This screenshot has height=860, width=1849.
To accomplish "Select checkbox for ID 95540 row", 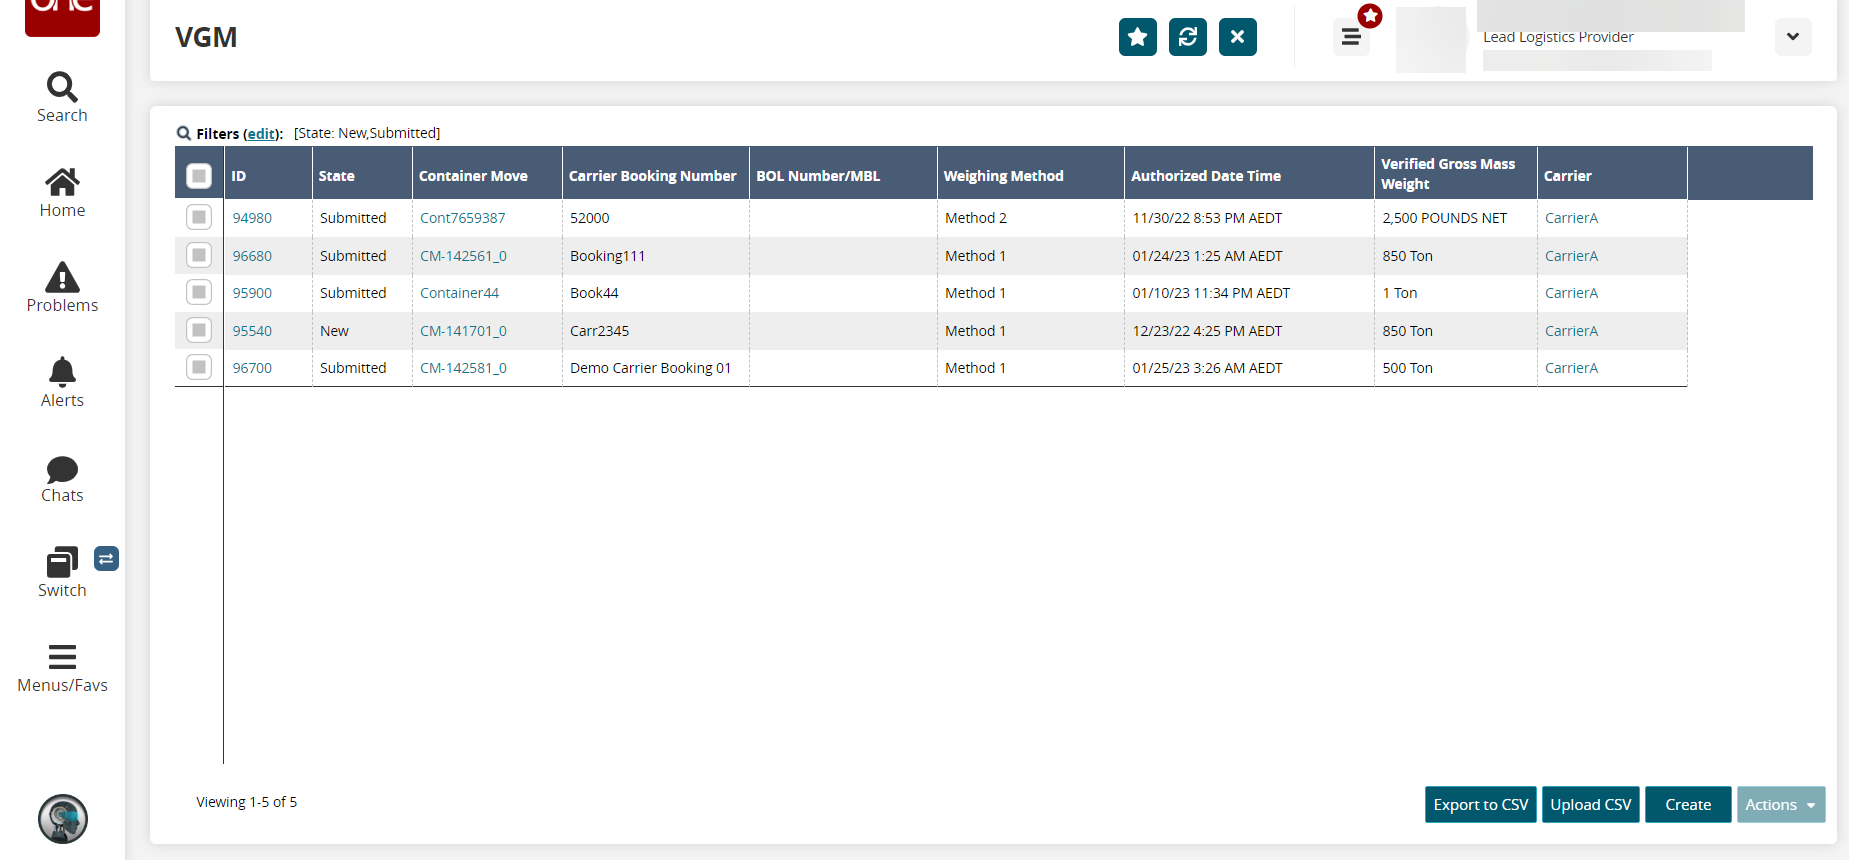I will (x=199, y=330).
